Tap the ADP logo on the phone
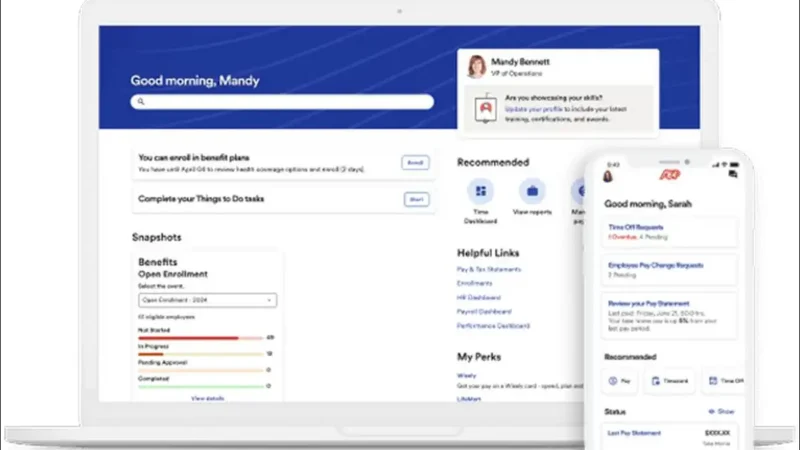The height and width of the screenshot is (450, 800). 669,175
